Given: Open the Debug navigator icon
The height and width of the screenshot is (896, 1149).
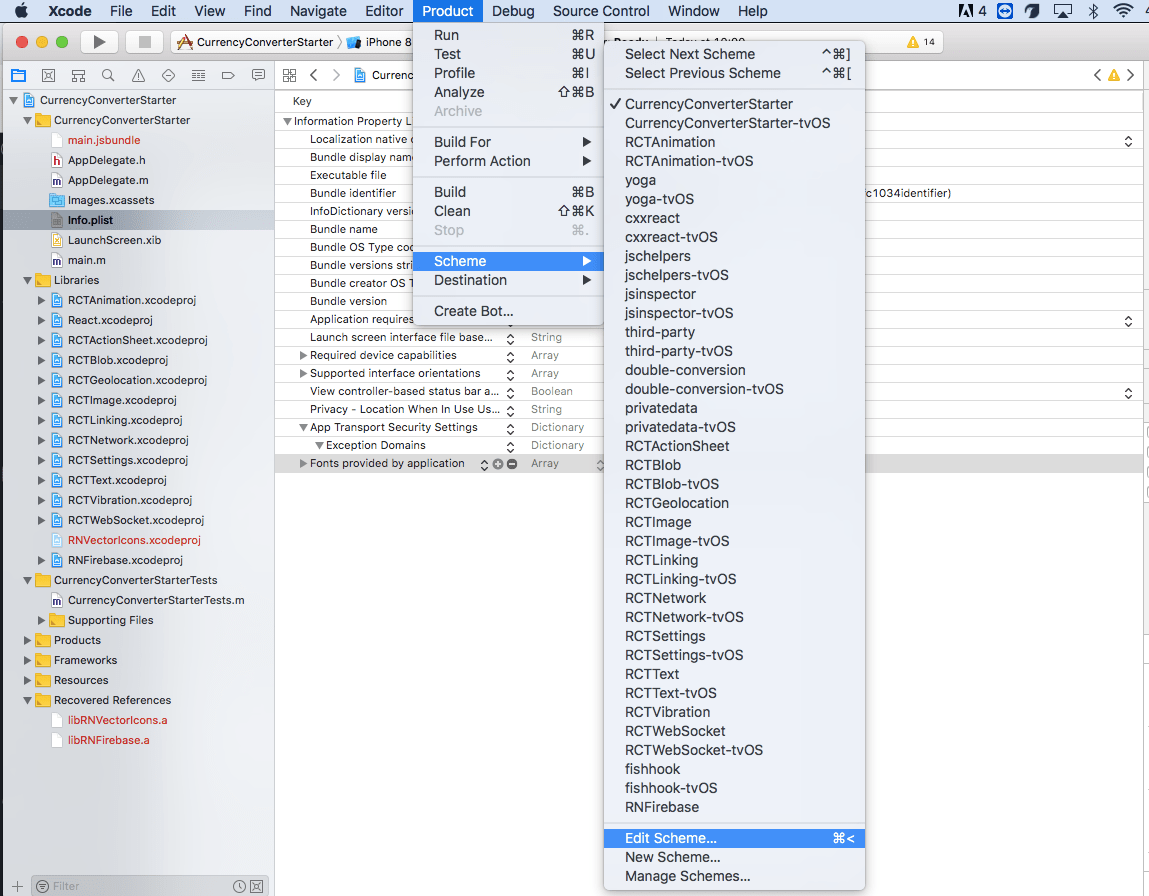Looking at the screenshot, I should [198, 75].
